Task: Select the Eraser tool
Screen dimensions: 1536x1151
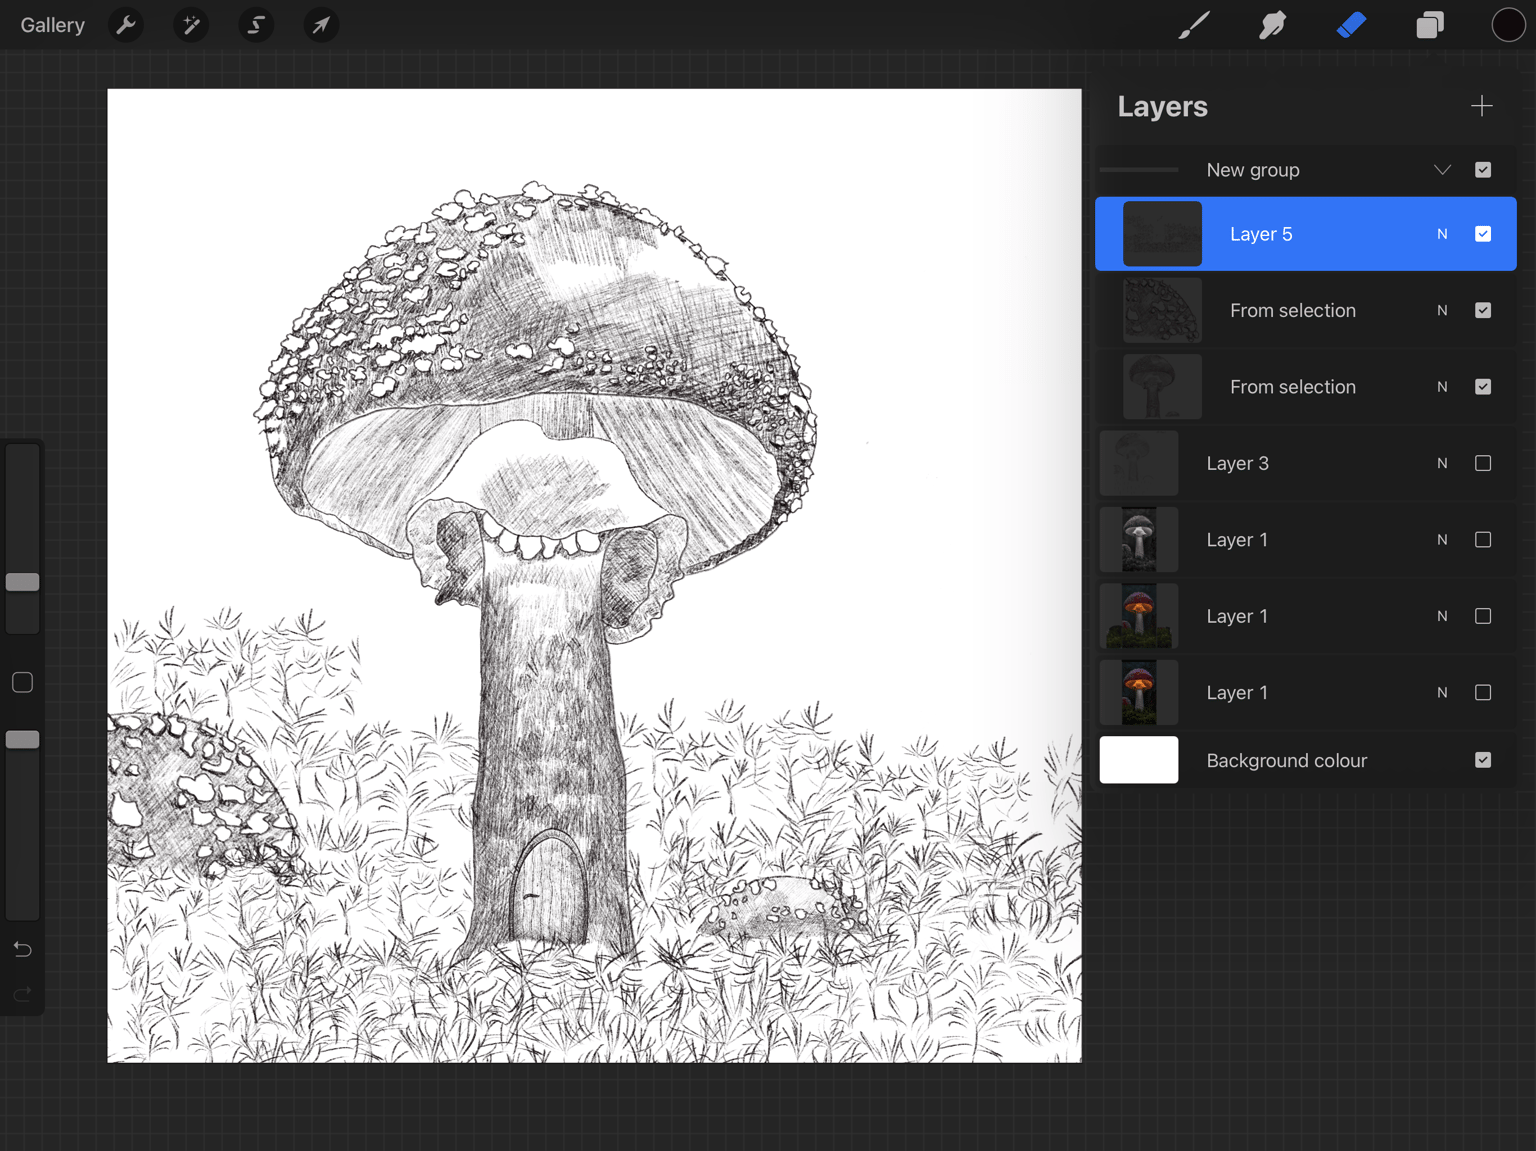Action: click(x=1351, y=25)
